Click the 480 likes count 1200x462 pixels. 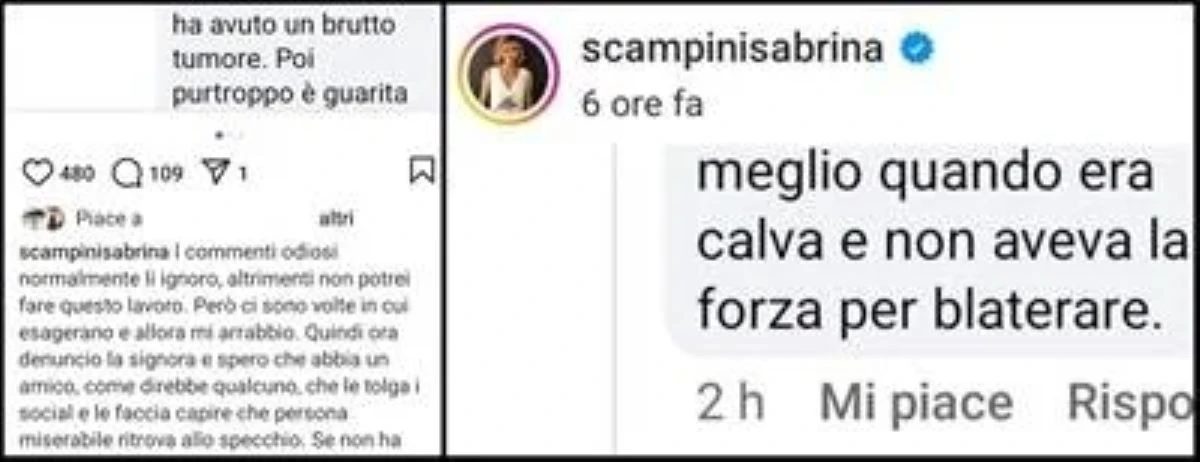(76, 174)
